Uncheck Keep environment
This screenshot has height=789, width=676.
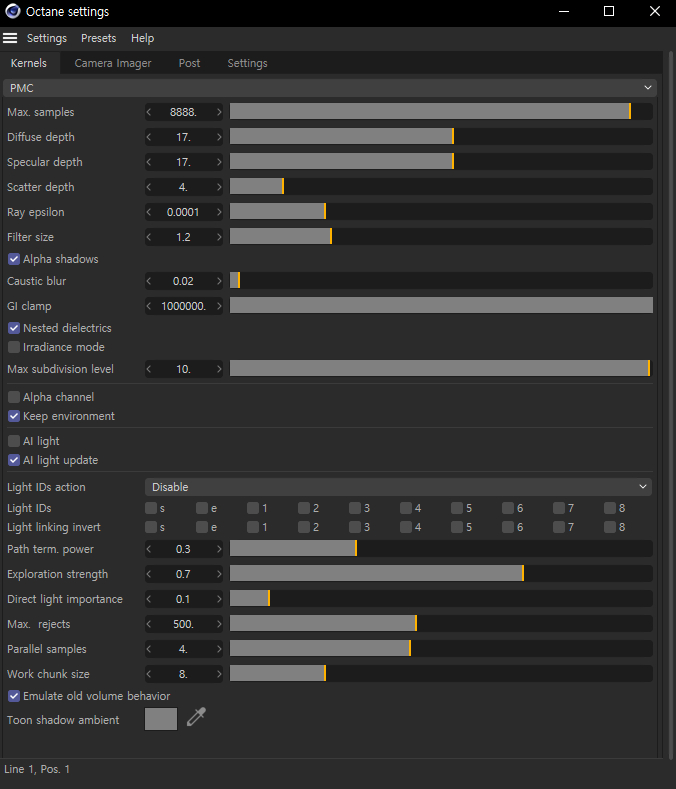click(x=14, y=416)
